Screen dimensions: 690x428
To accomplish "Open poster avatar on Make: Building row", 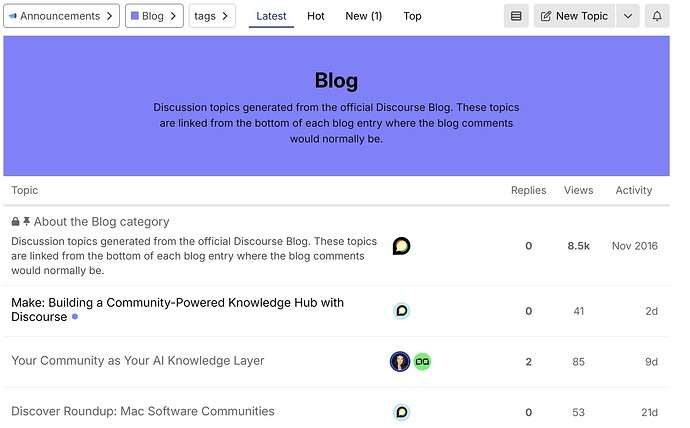I will (x=401, y=311).
